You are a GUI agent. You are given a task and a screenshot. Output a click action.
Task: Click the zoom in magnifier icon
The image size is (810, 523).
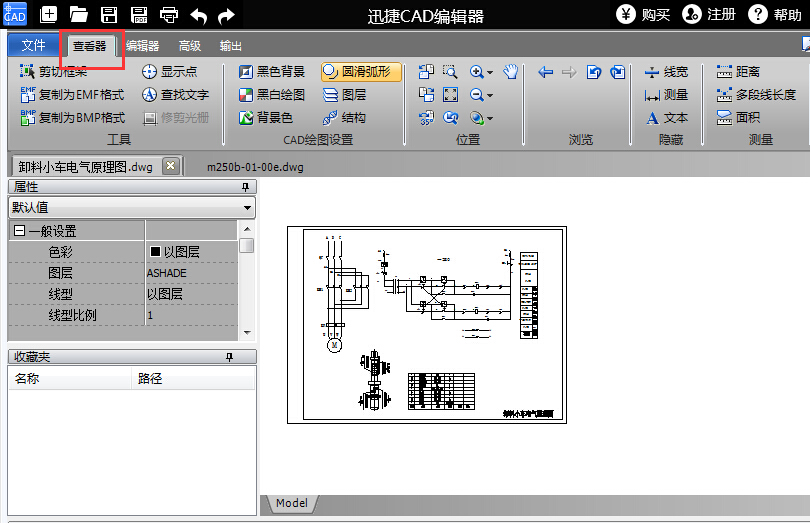476,71
